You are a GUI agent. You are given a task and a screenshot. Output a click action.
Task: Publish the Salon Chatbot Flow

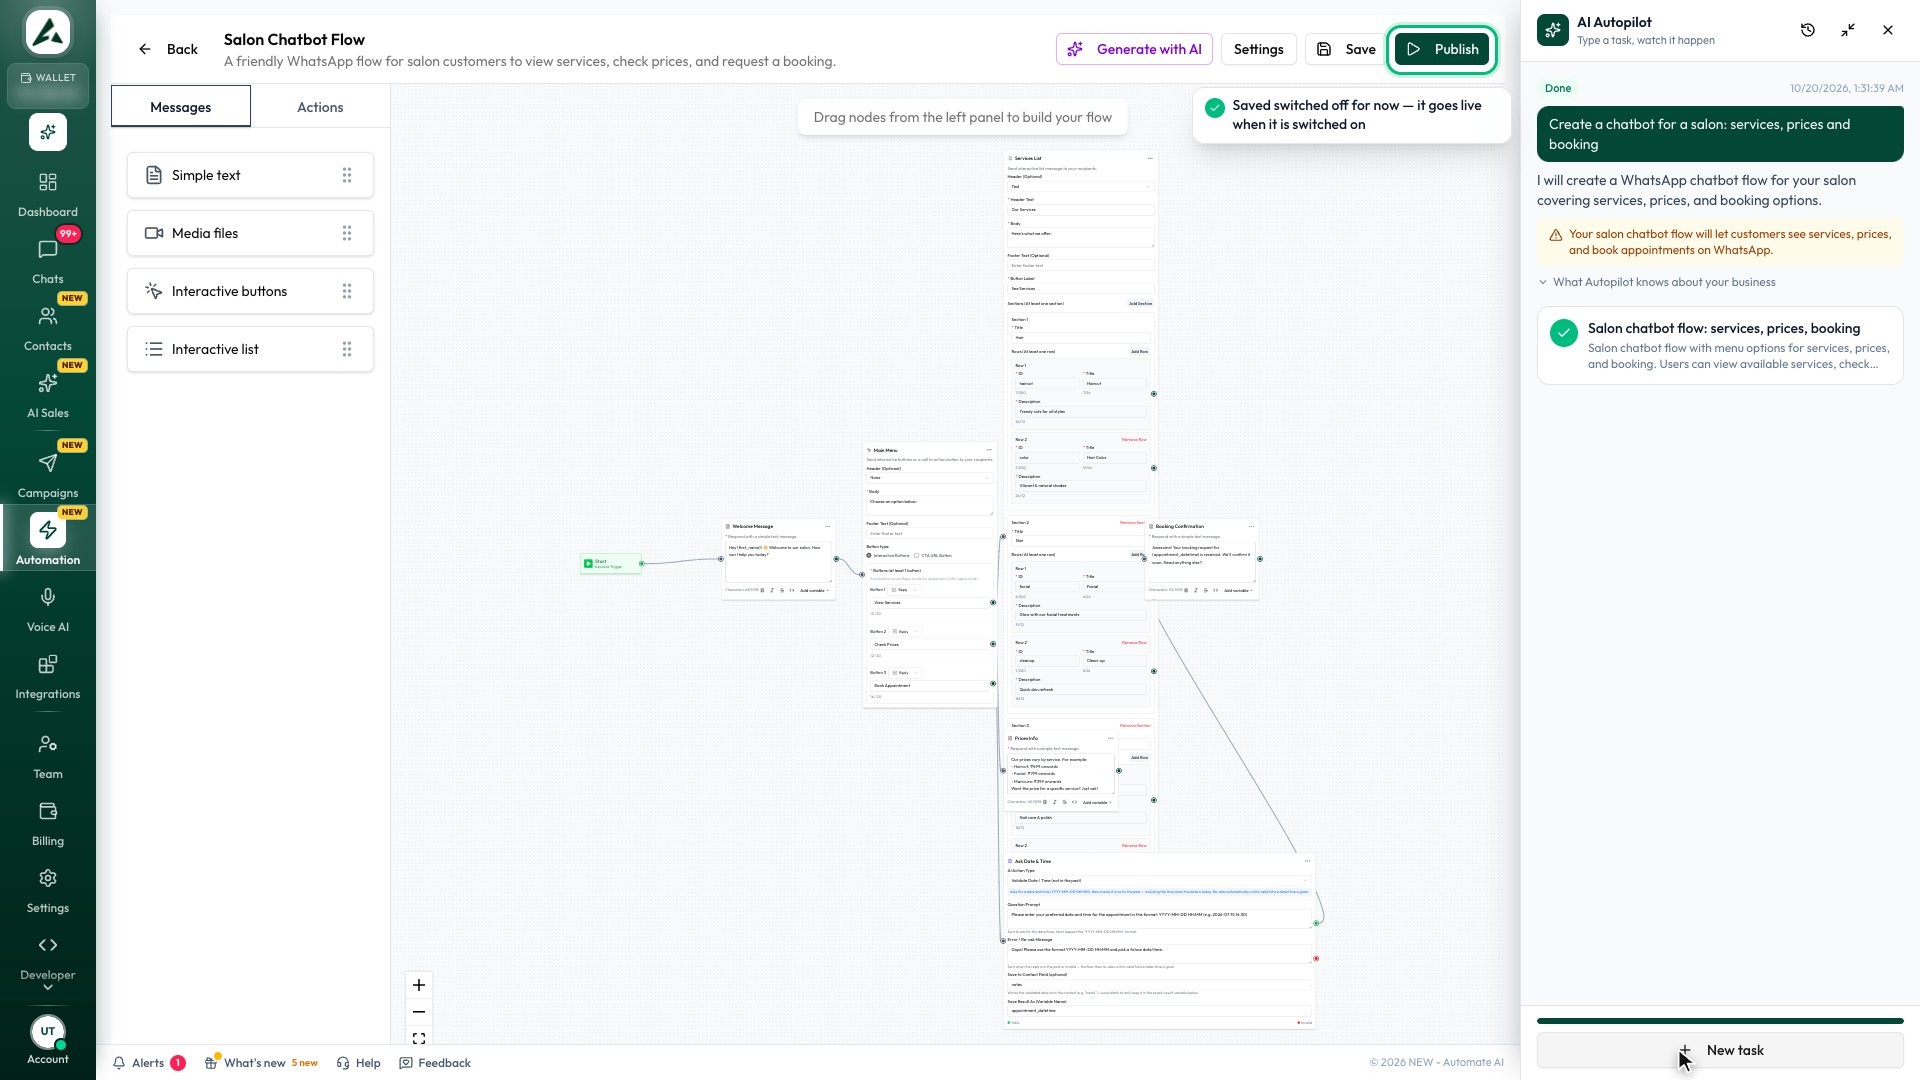point(1442,49)
